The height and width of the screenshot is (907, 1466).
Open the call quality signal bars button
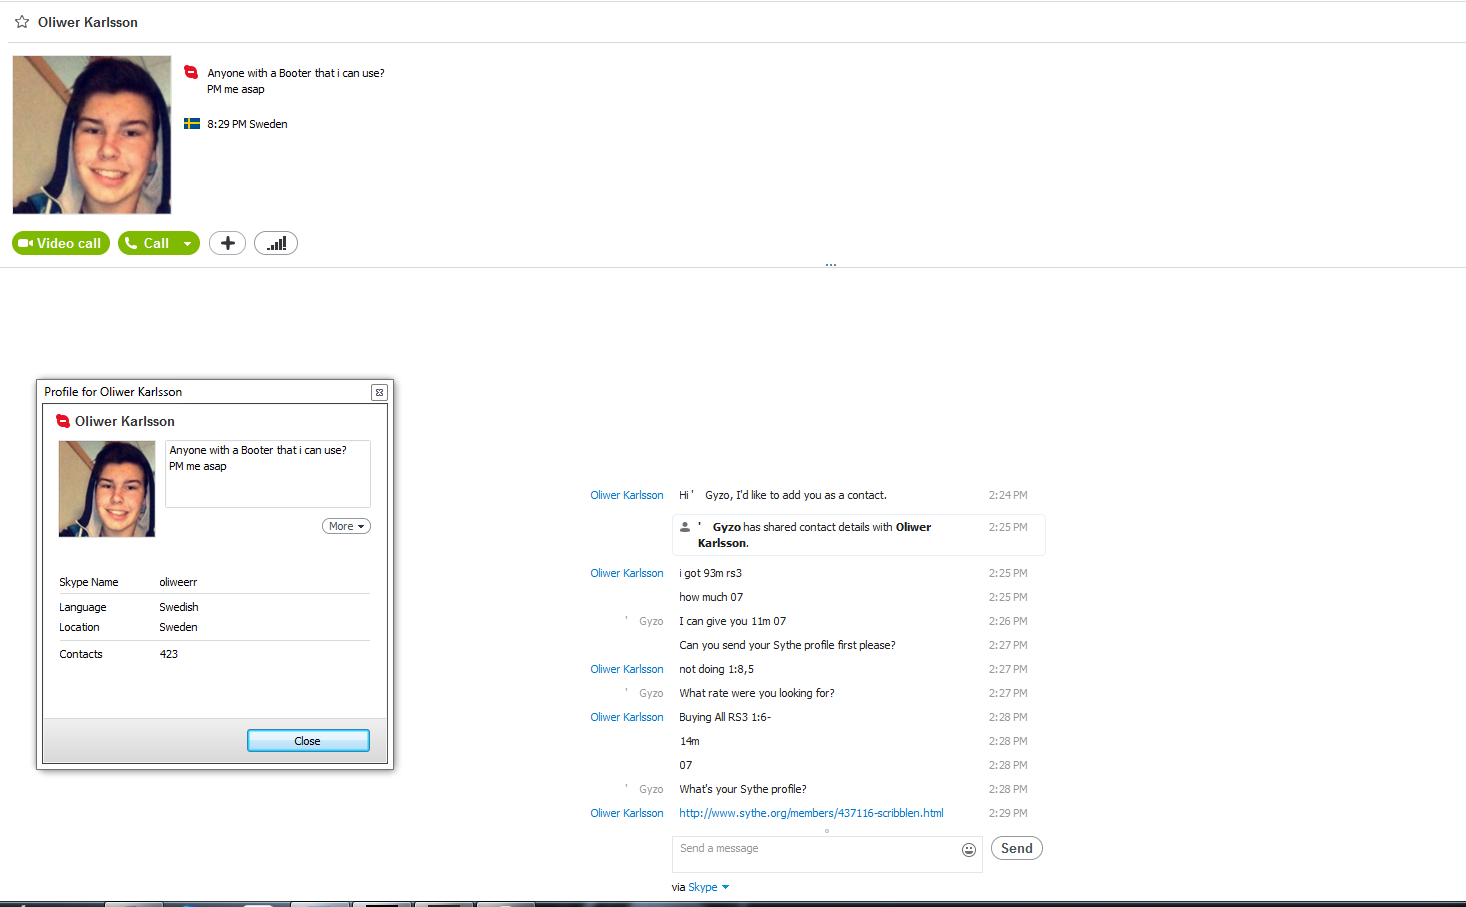coord(276,243)
